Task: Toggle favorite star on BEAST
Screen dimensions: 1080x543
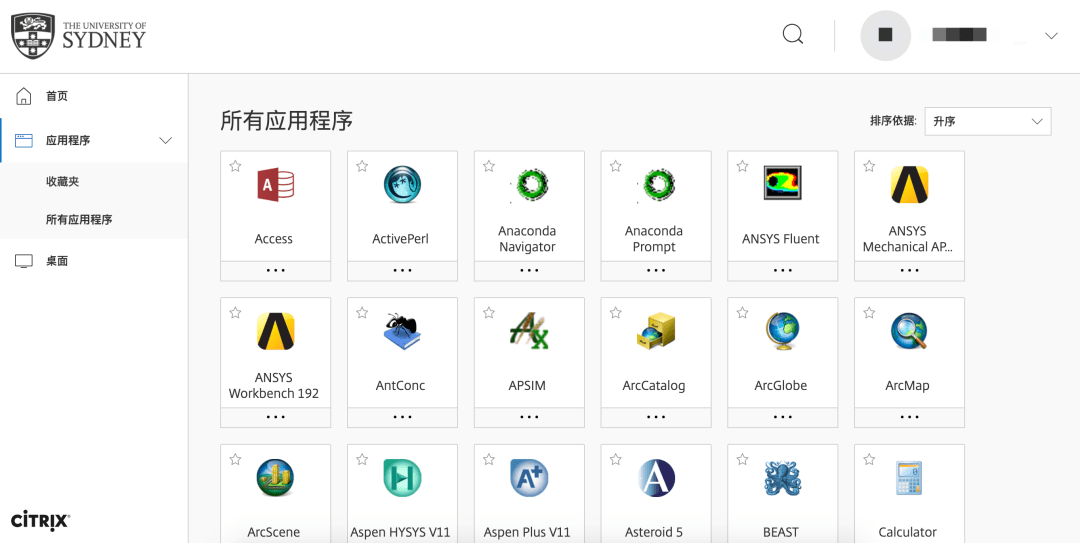Action: click(x=742, y=460)
